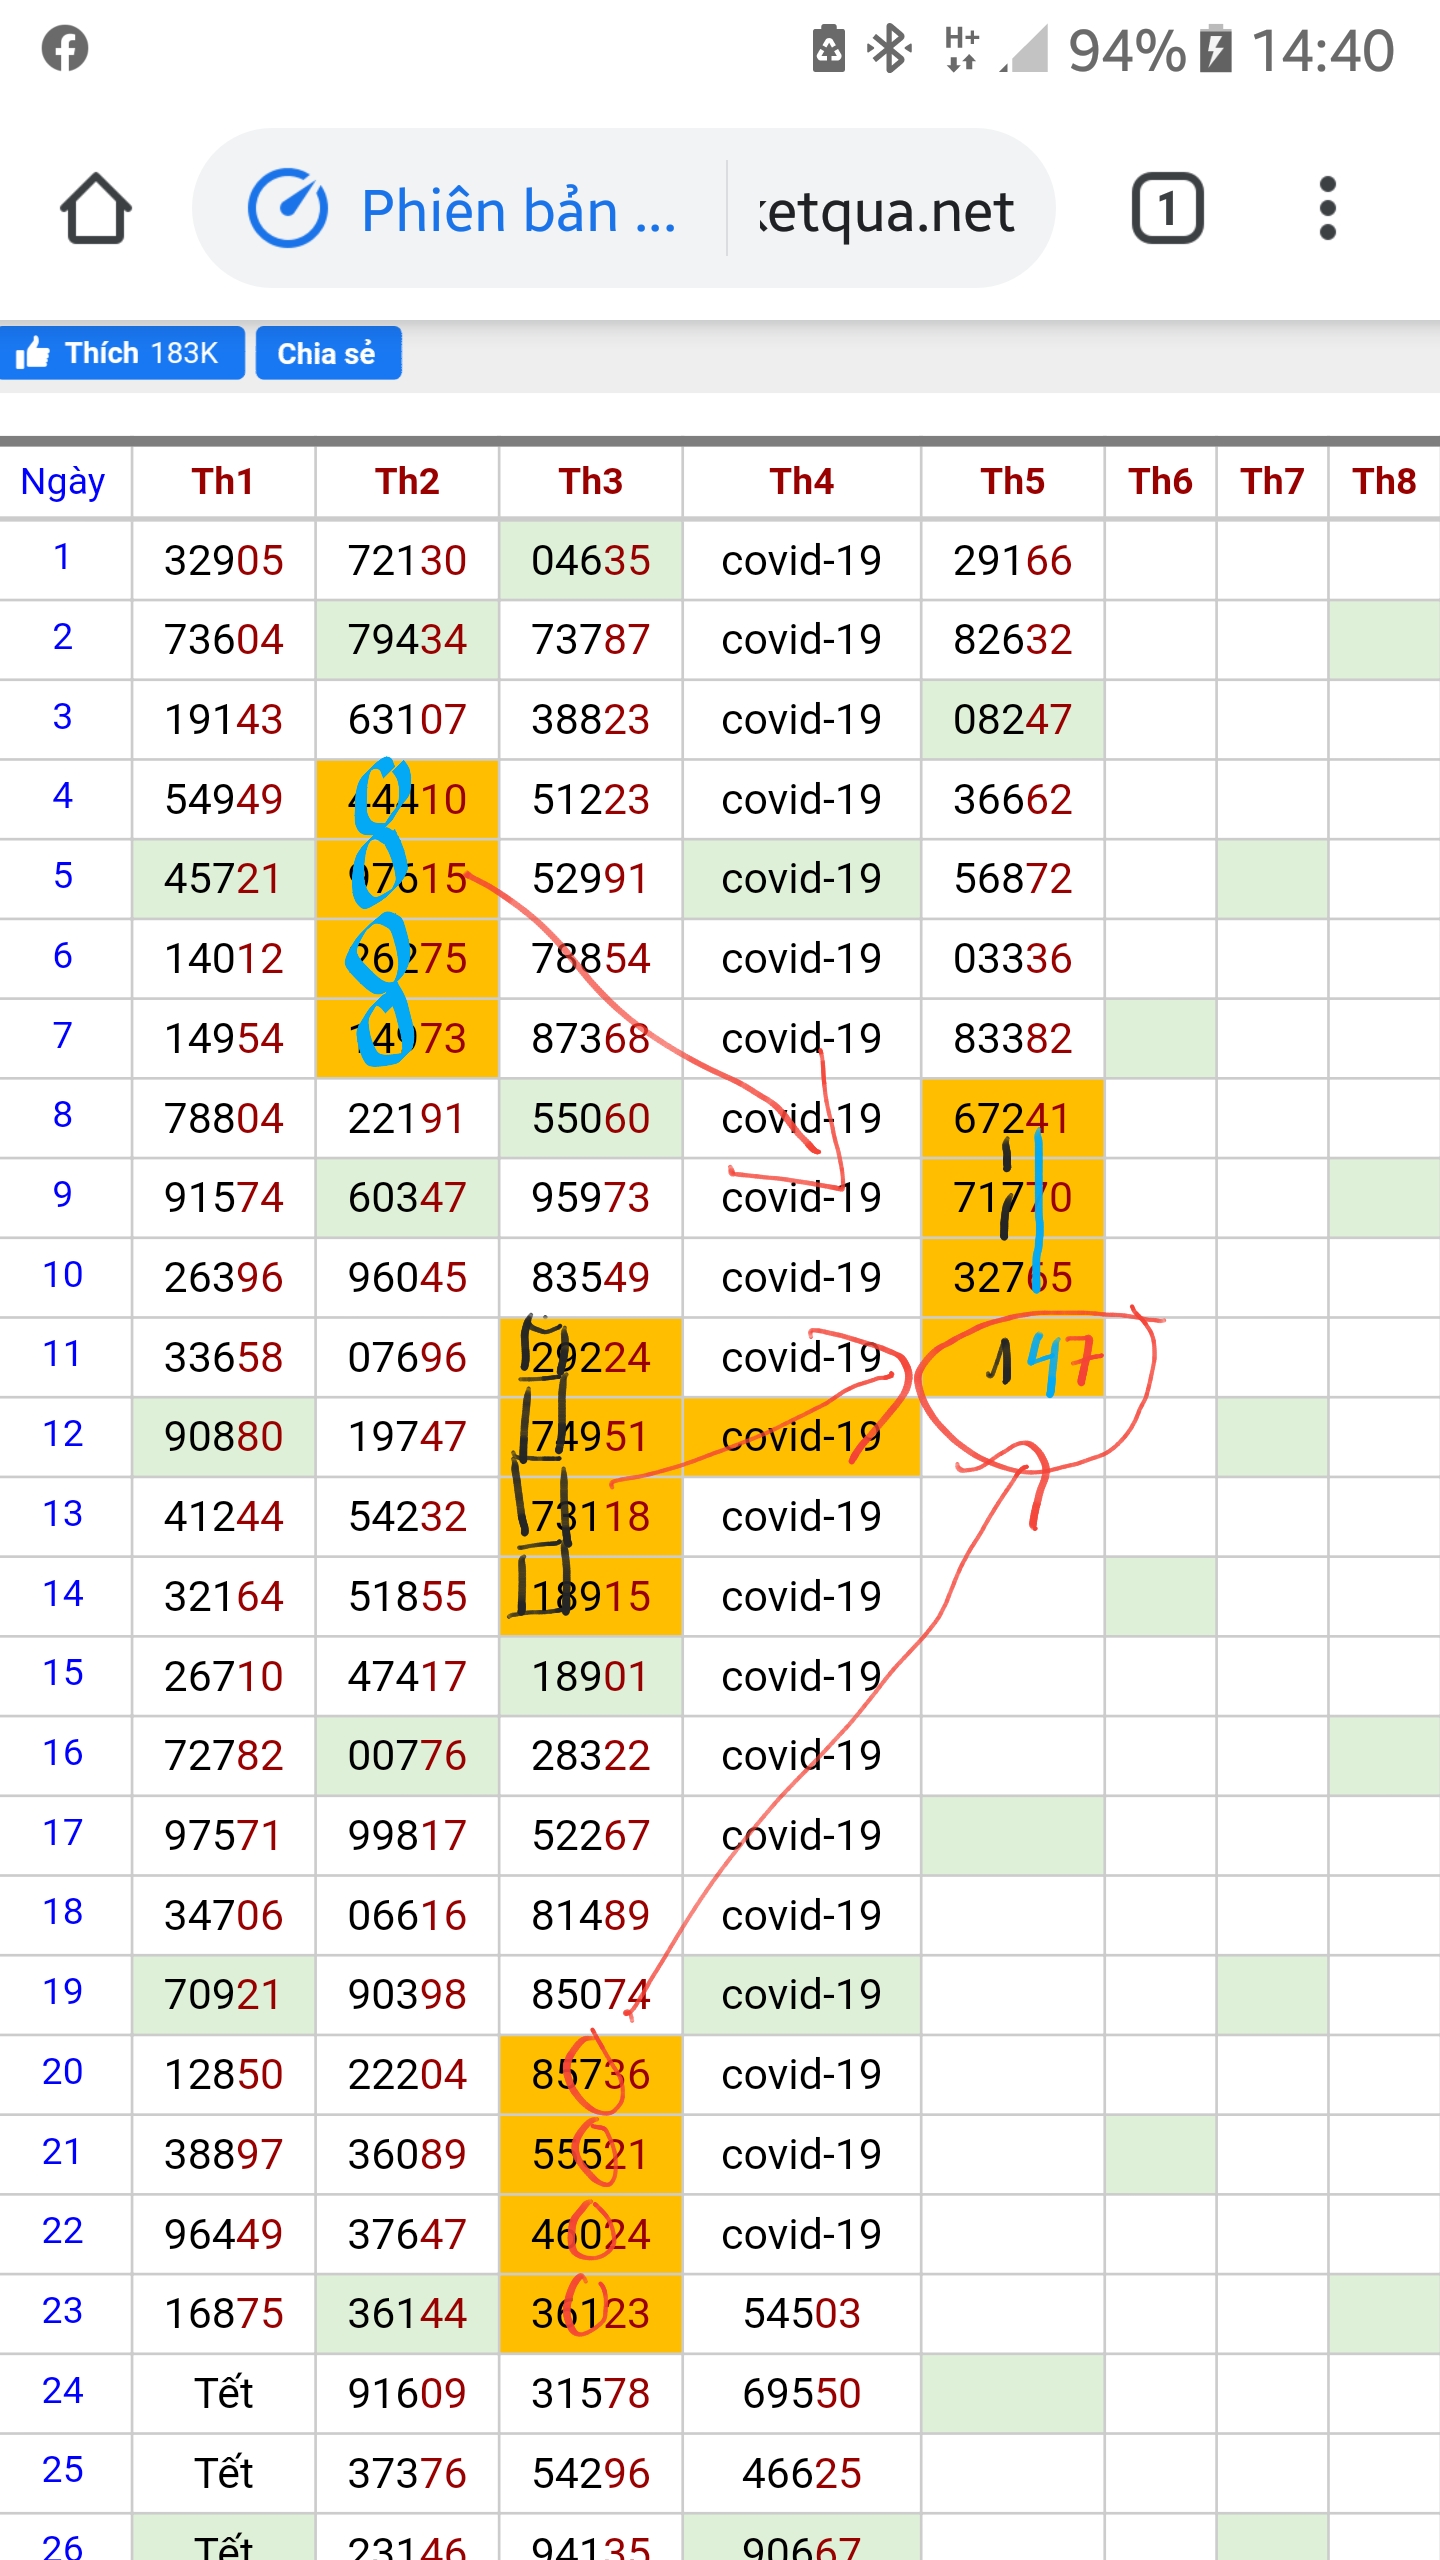Tap day number 23 in Ngày column
Screen dimensions: 1440x2560
(63, 2311)
